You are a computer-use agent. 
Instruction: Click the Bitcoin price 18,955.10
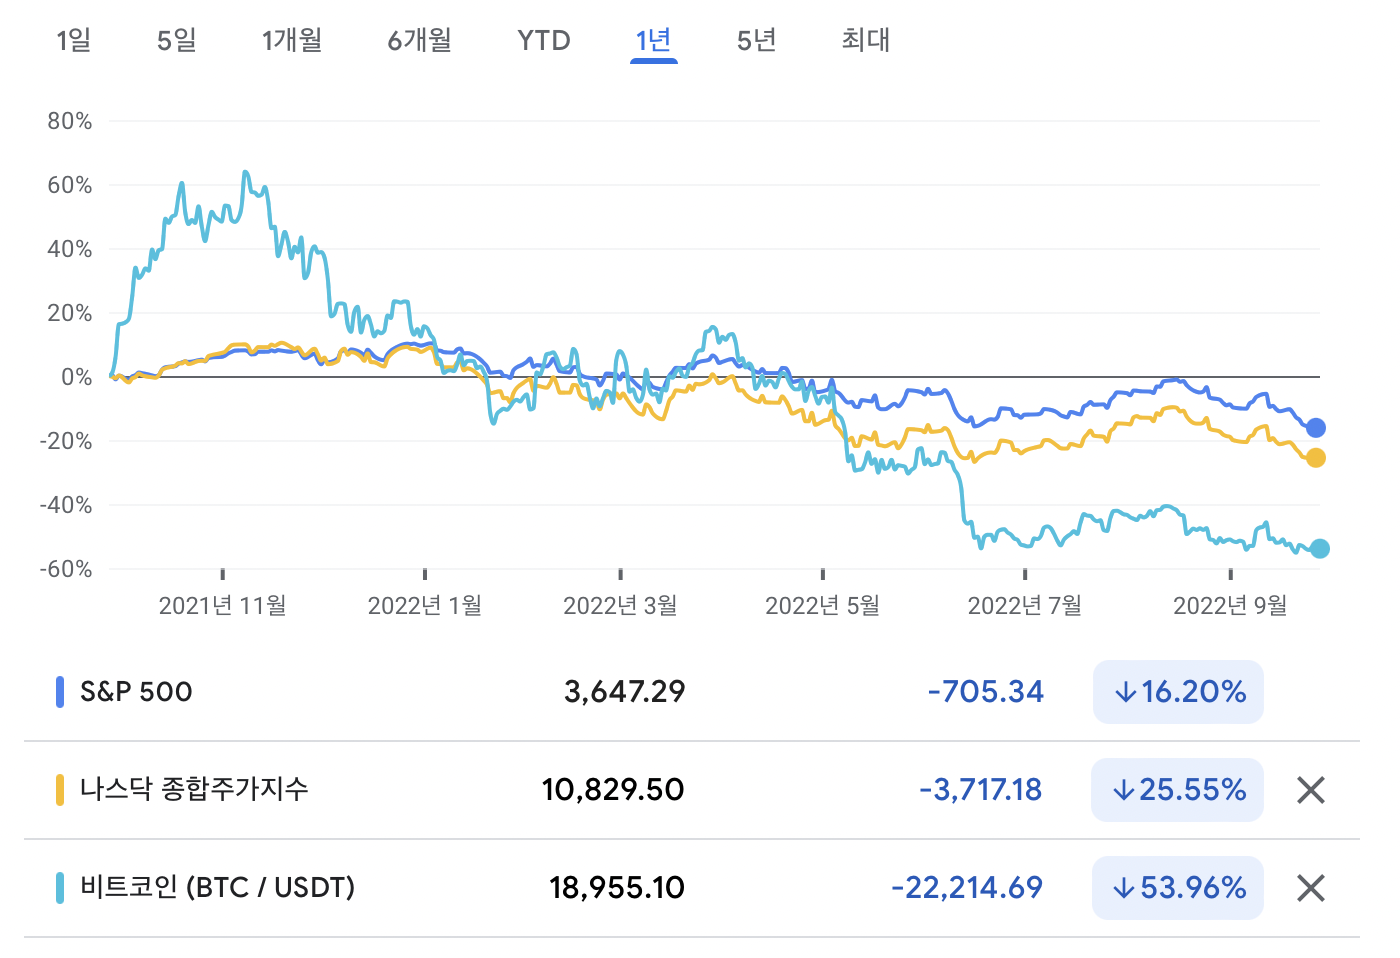tap(617, 888)
